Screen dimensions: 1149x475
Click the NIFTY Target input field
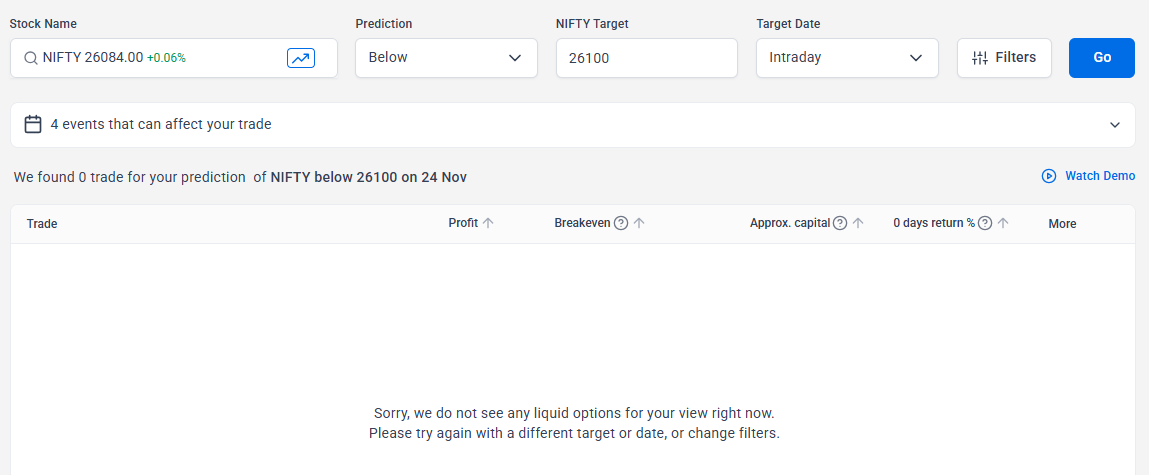click(646, 58)
